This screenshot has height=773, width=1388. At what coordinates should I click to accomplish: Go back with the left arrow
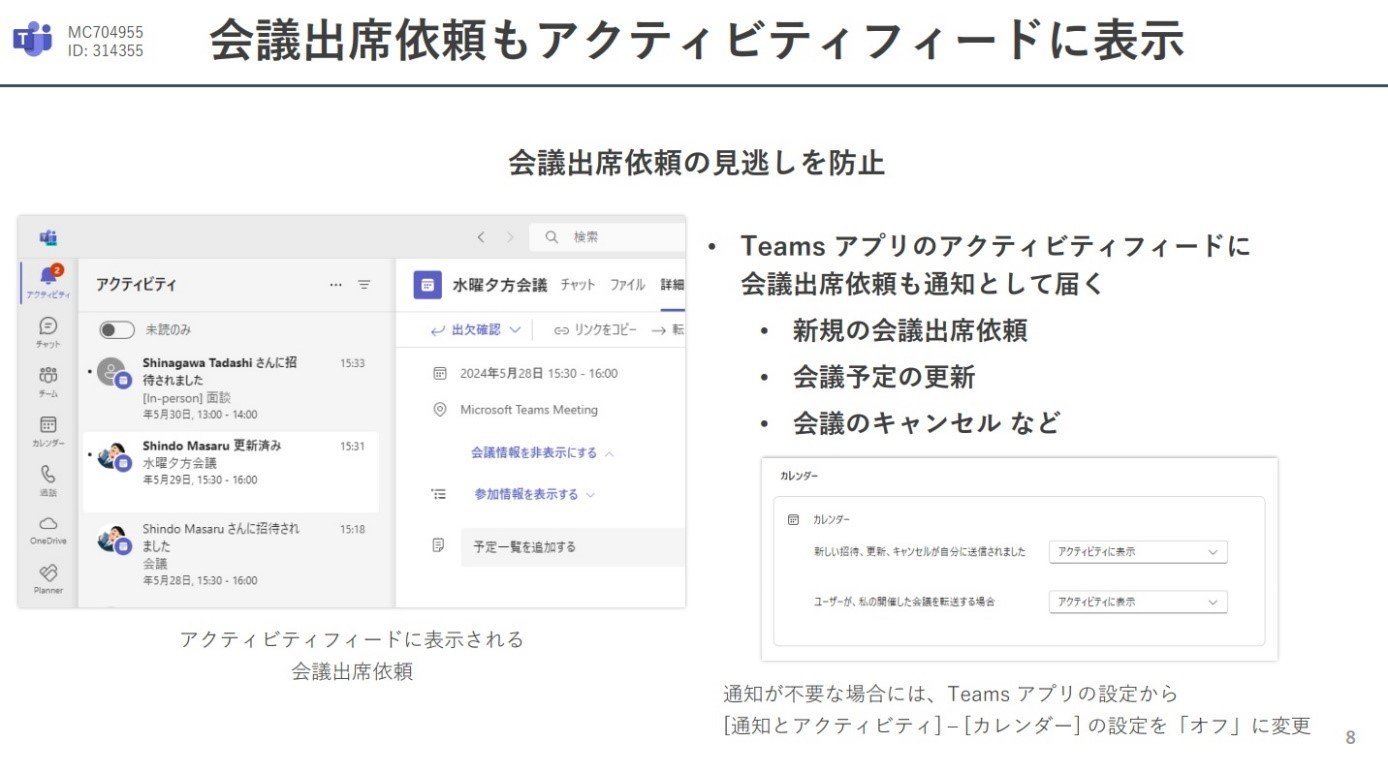[481, 237]
